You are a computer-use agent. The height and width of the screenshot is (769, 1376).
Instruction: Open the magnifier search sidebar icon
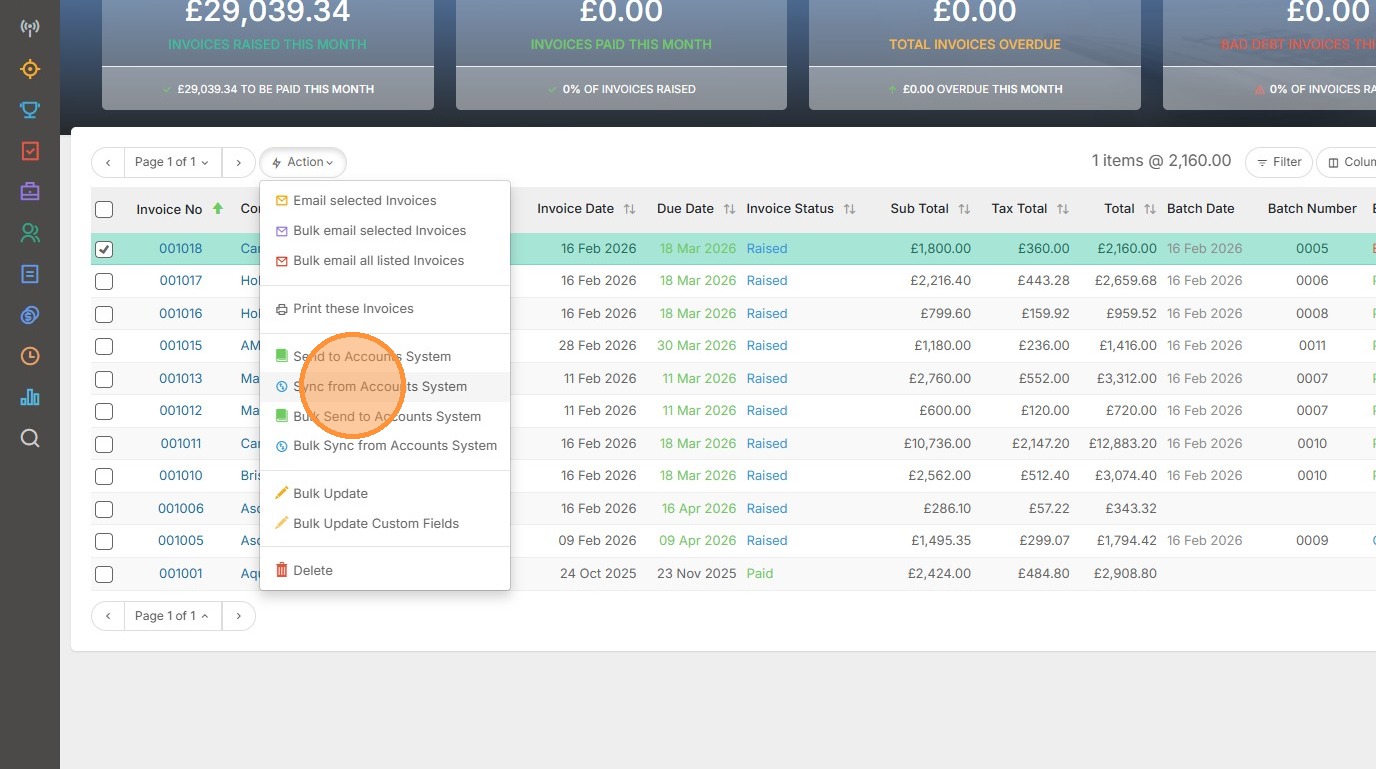30,438
